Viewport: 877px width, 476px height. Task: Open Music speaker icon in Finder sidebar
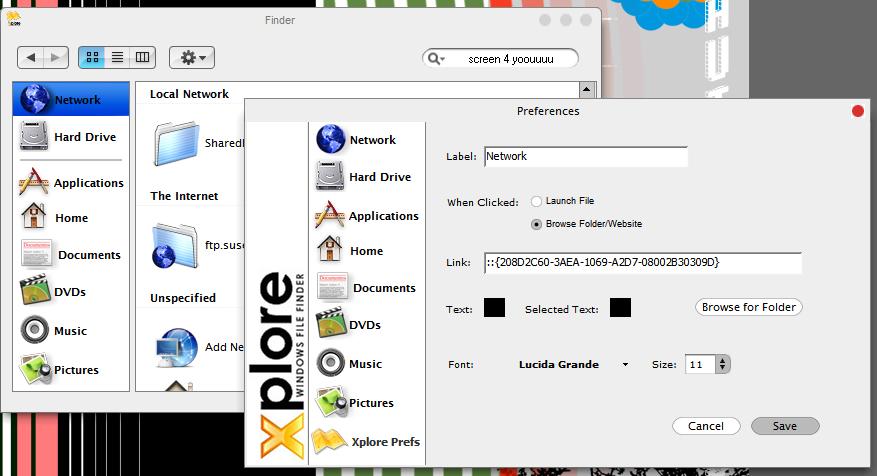click(35, 329)
